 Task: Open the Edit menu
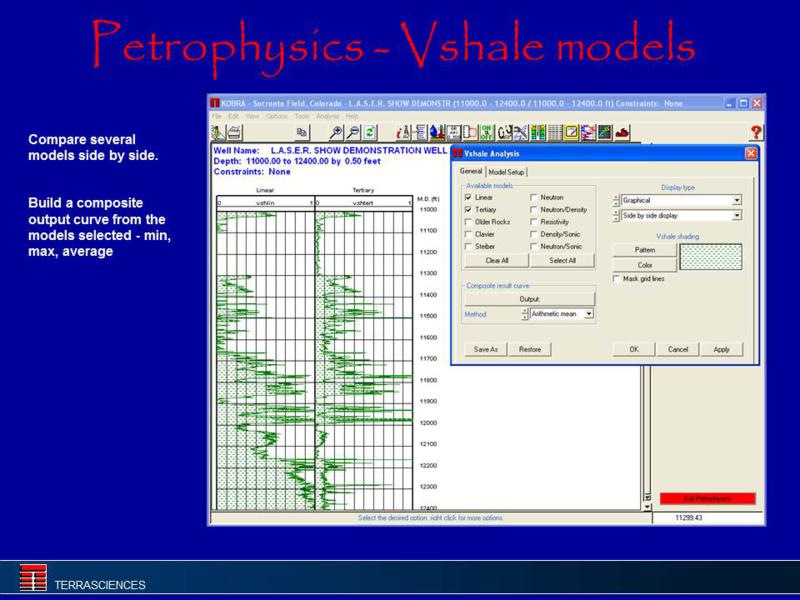click(233, 116)
